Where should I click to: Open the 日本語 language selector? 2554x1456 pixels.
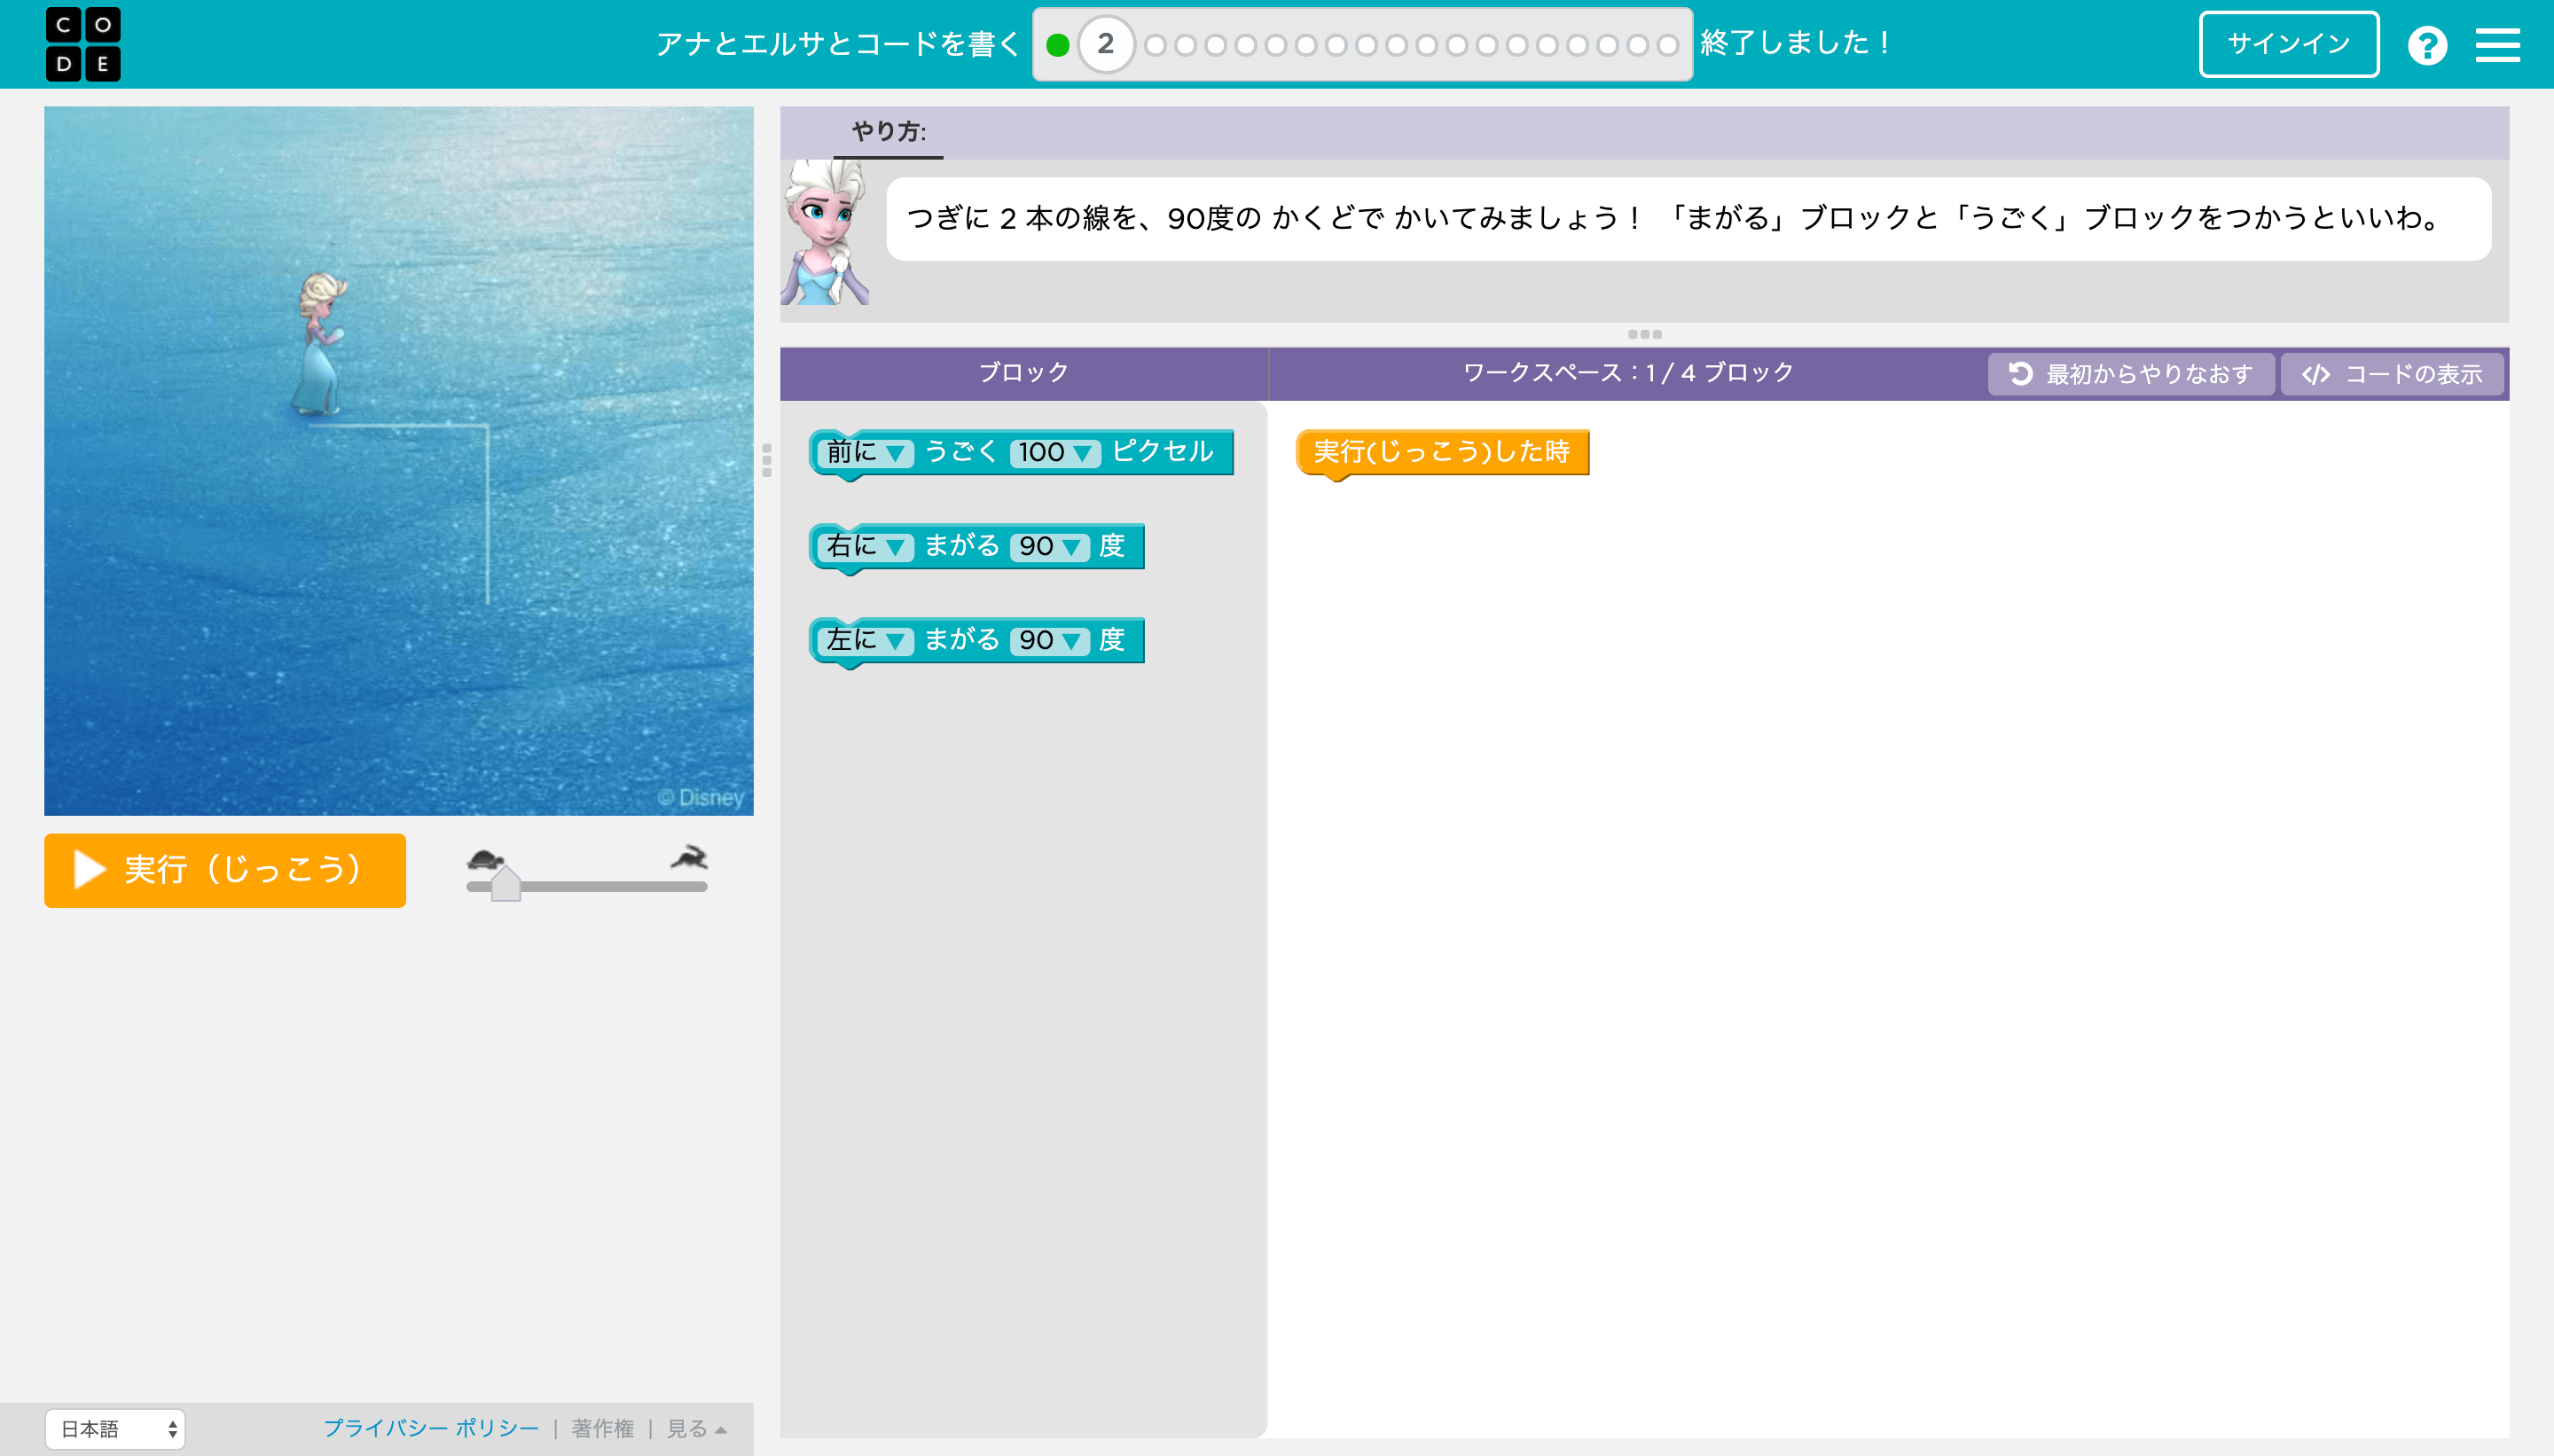115,1429
